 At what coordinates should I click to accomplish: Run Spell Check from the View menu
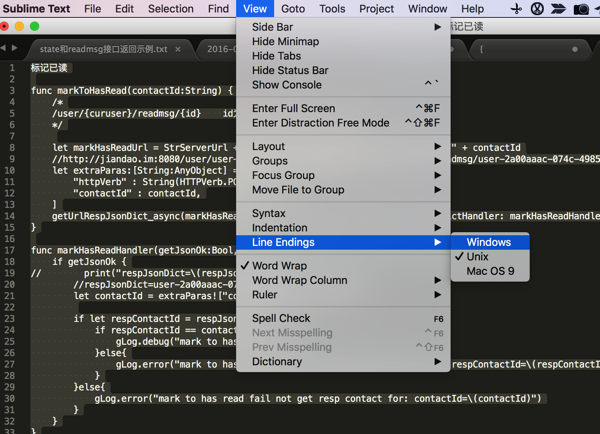coord(281,318)
